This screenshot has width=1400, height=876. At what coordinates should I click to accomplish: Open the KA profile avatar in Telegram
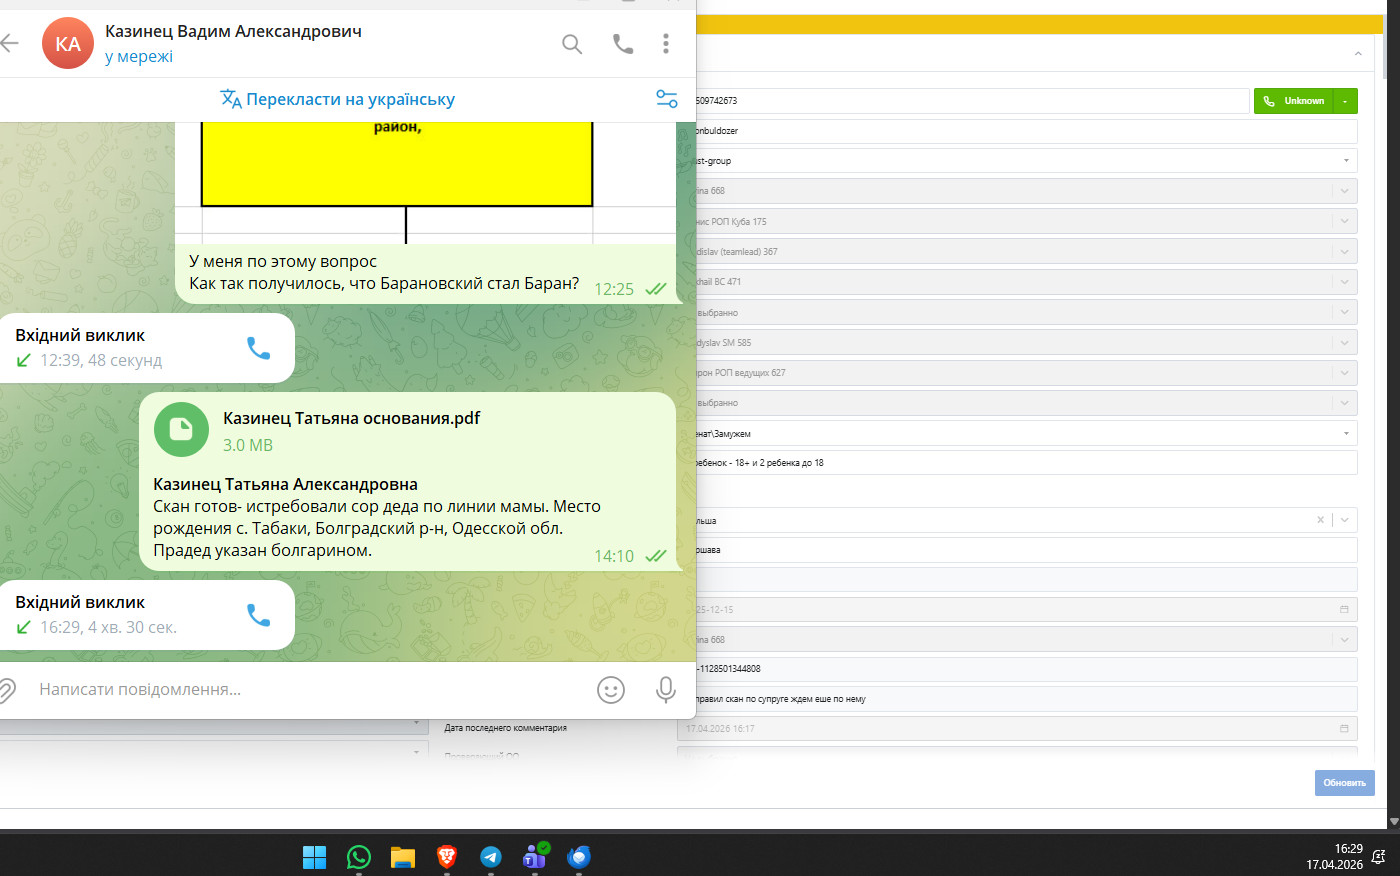tap(68, 43)
